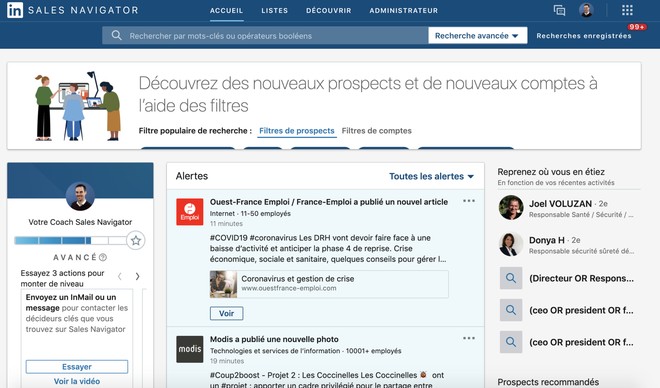Click SALES NAVIGATOR title text
The height and width of the screenshot is (388, 660).
tap(83, 10)
